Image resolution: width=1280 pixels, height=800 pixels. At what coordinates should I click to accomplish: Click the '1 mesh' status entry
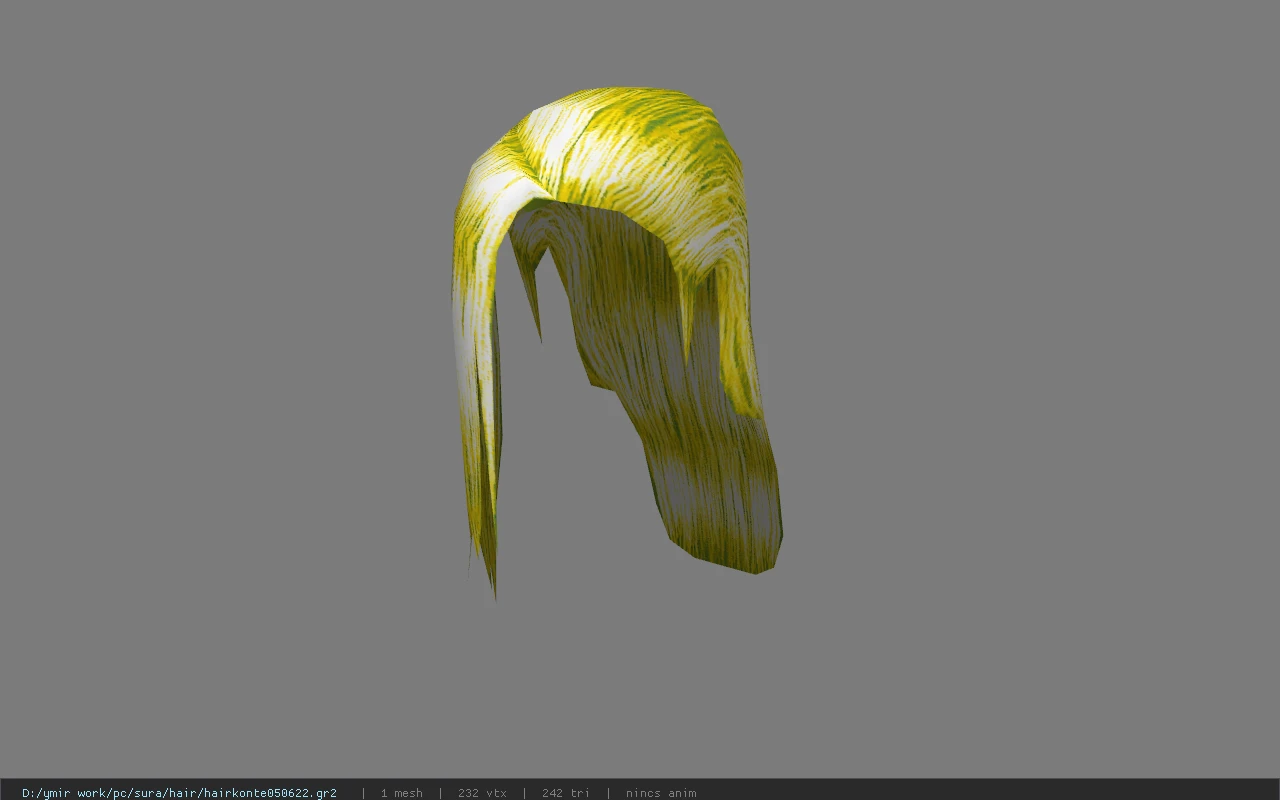point(401,793)
